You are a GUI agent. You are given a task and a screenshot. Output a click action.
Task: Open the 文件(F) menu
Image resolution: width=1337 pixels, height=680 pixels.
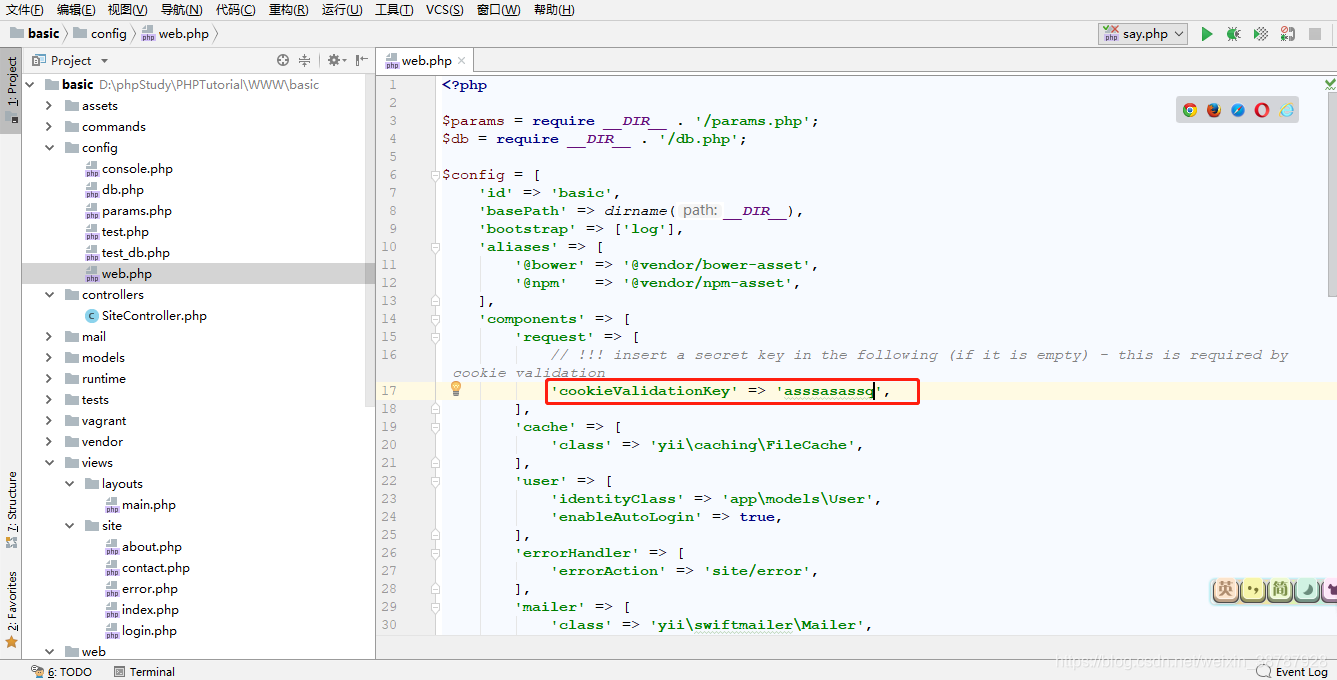pyautogui.click(x=25, y=10)
